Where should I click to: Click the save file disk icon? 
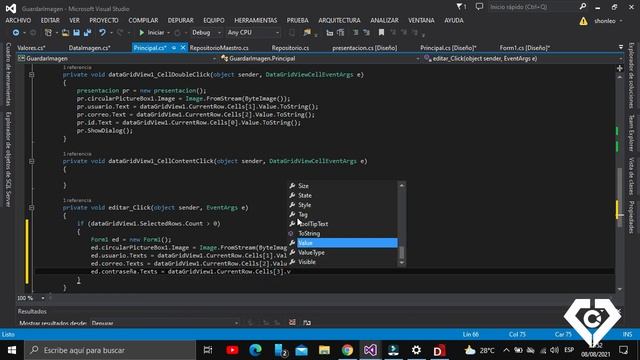[76, 32]
